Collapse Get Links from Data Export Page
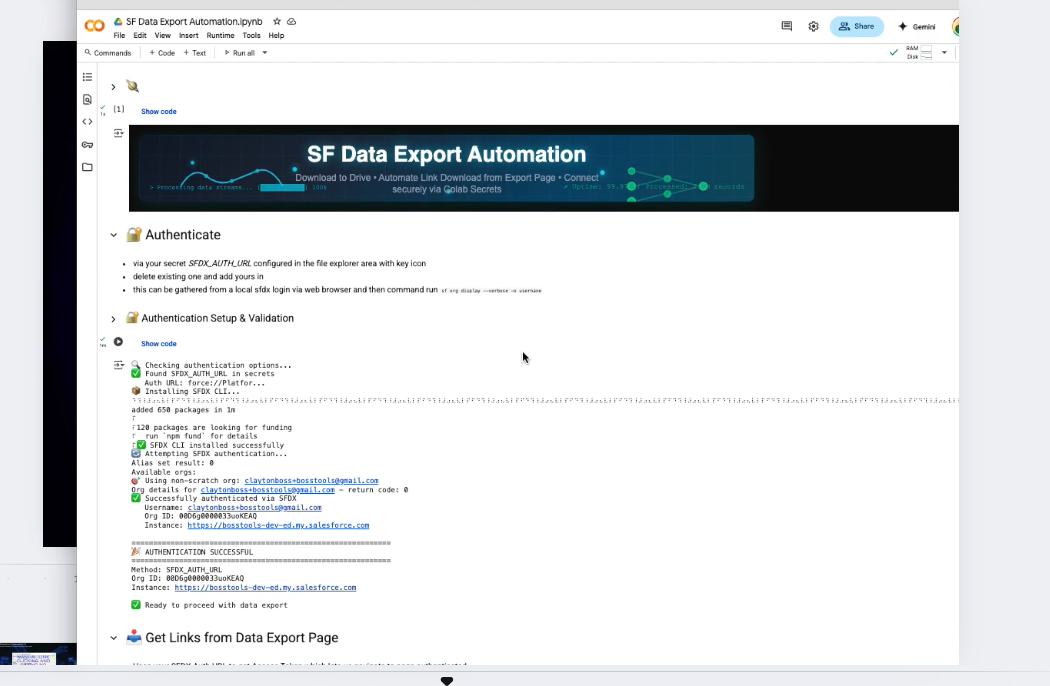Image resolution: width=1050 pixels, height=686 pixels. click(113, 638)
